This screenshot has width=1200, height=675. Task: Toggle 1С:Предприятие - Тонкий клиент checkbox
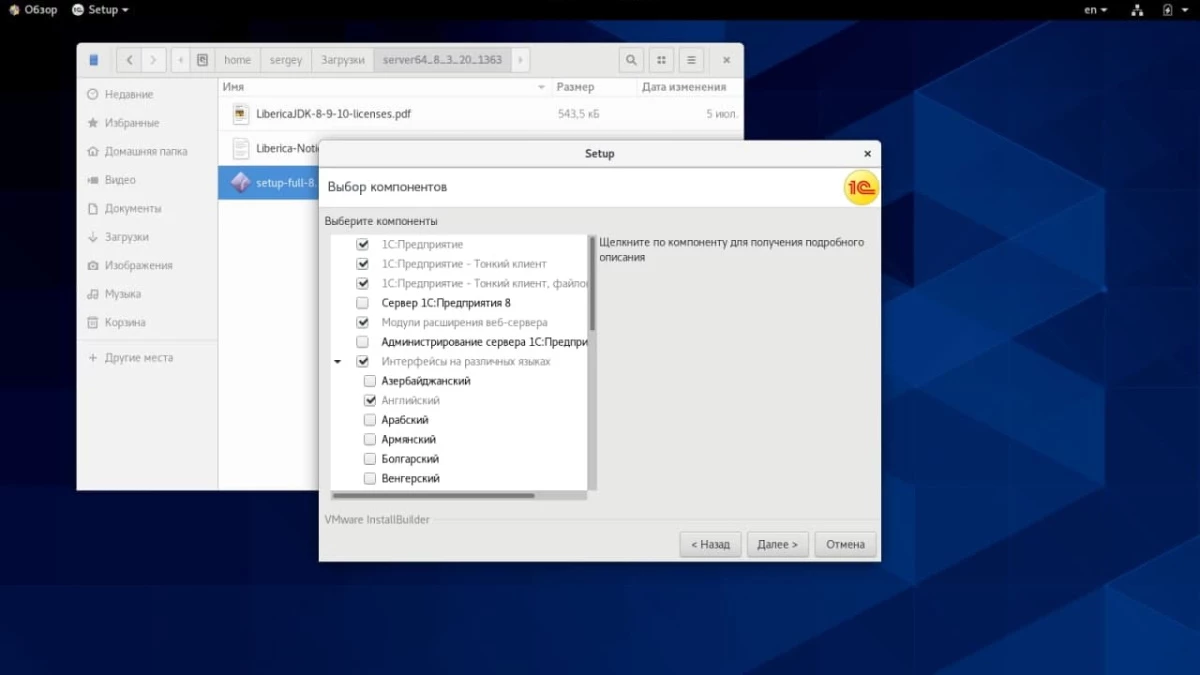pos(363,264)
